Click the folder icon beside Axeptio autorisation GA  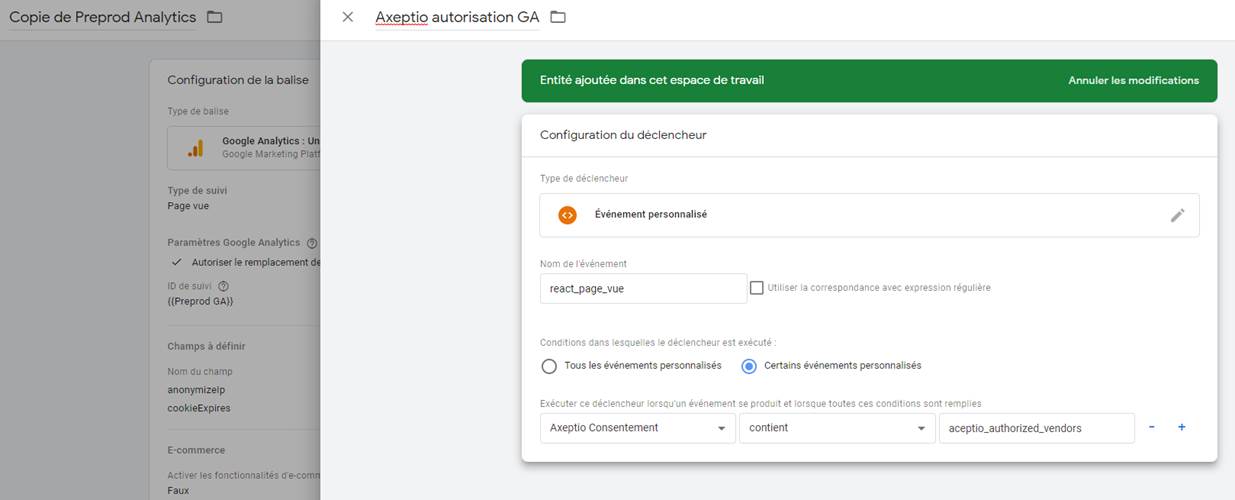point(558,17)
